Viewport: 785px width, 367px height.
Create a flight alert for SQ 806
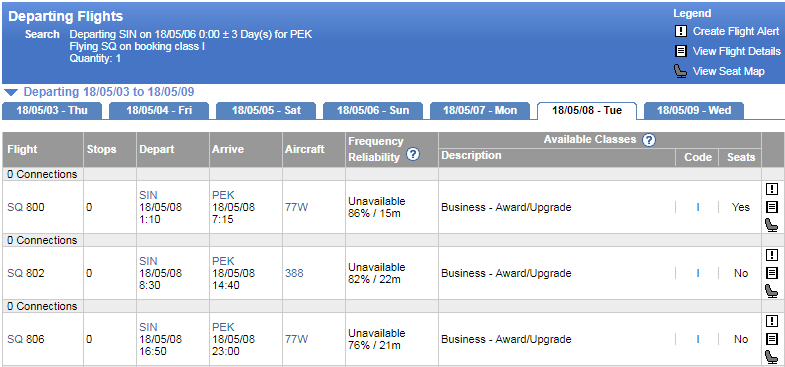pos(772,321)
